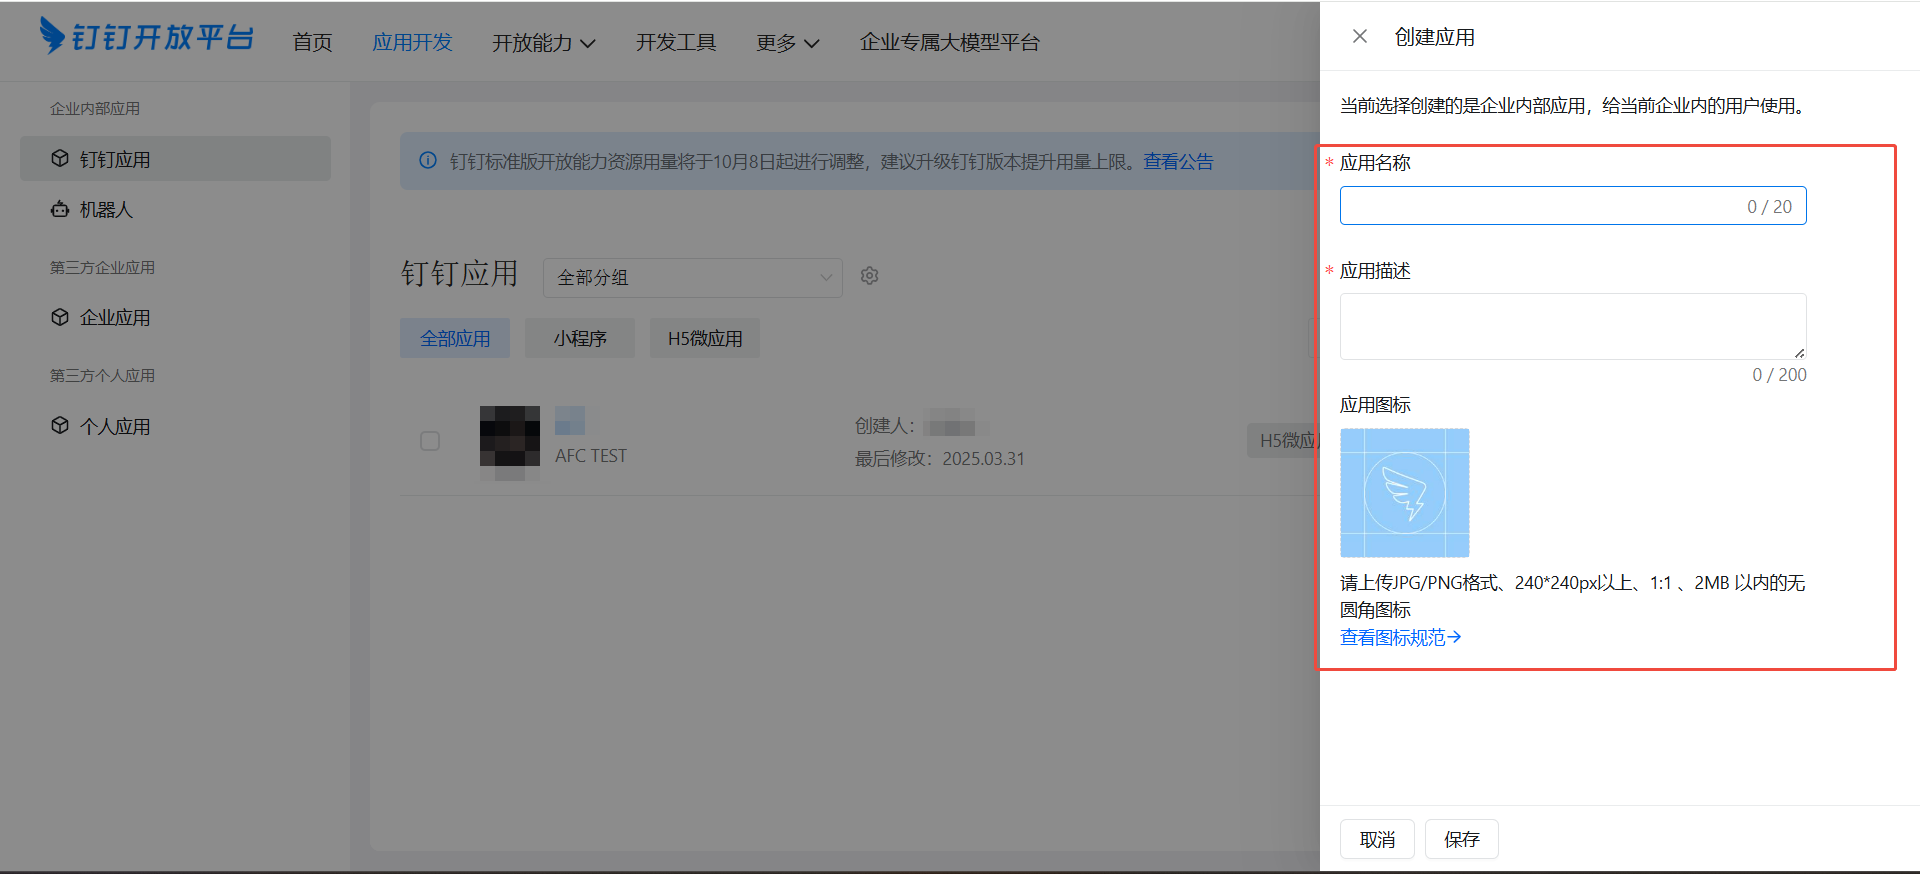Select 钉钉应用 in the sidebar
This screenshot has height=874, width=1920.
175,159
